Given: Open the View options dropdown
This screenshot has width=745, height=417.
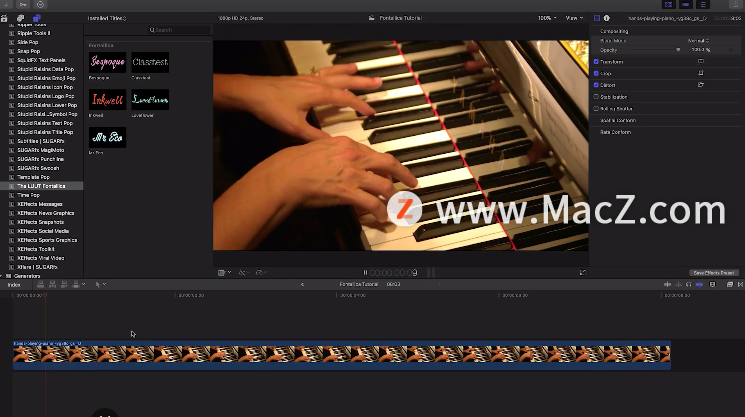Looking at the screenshot, I should pos(574,18).
